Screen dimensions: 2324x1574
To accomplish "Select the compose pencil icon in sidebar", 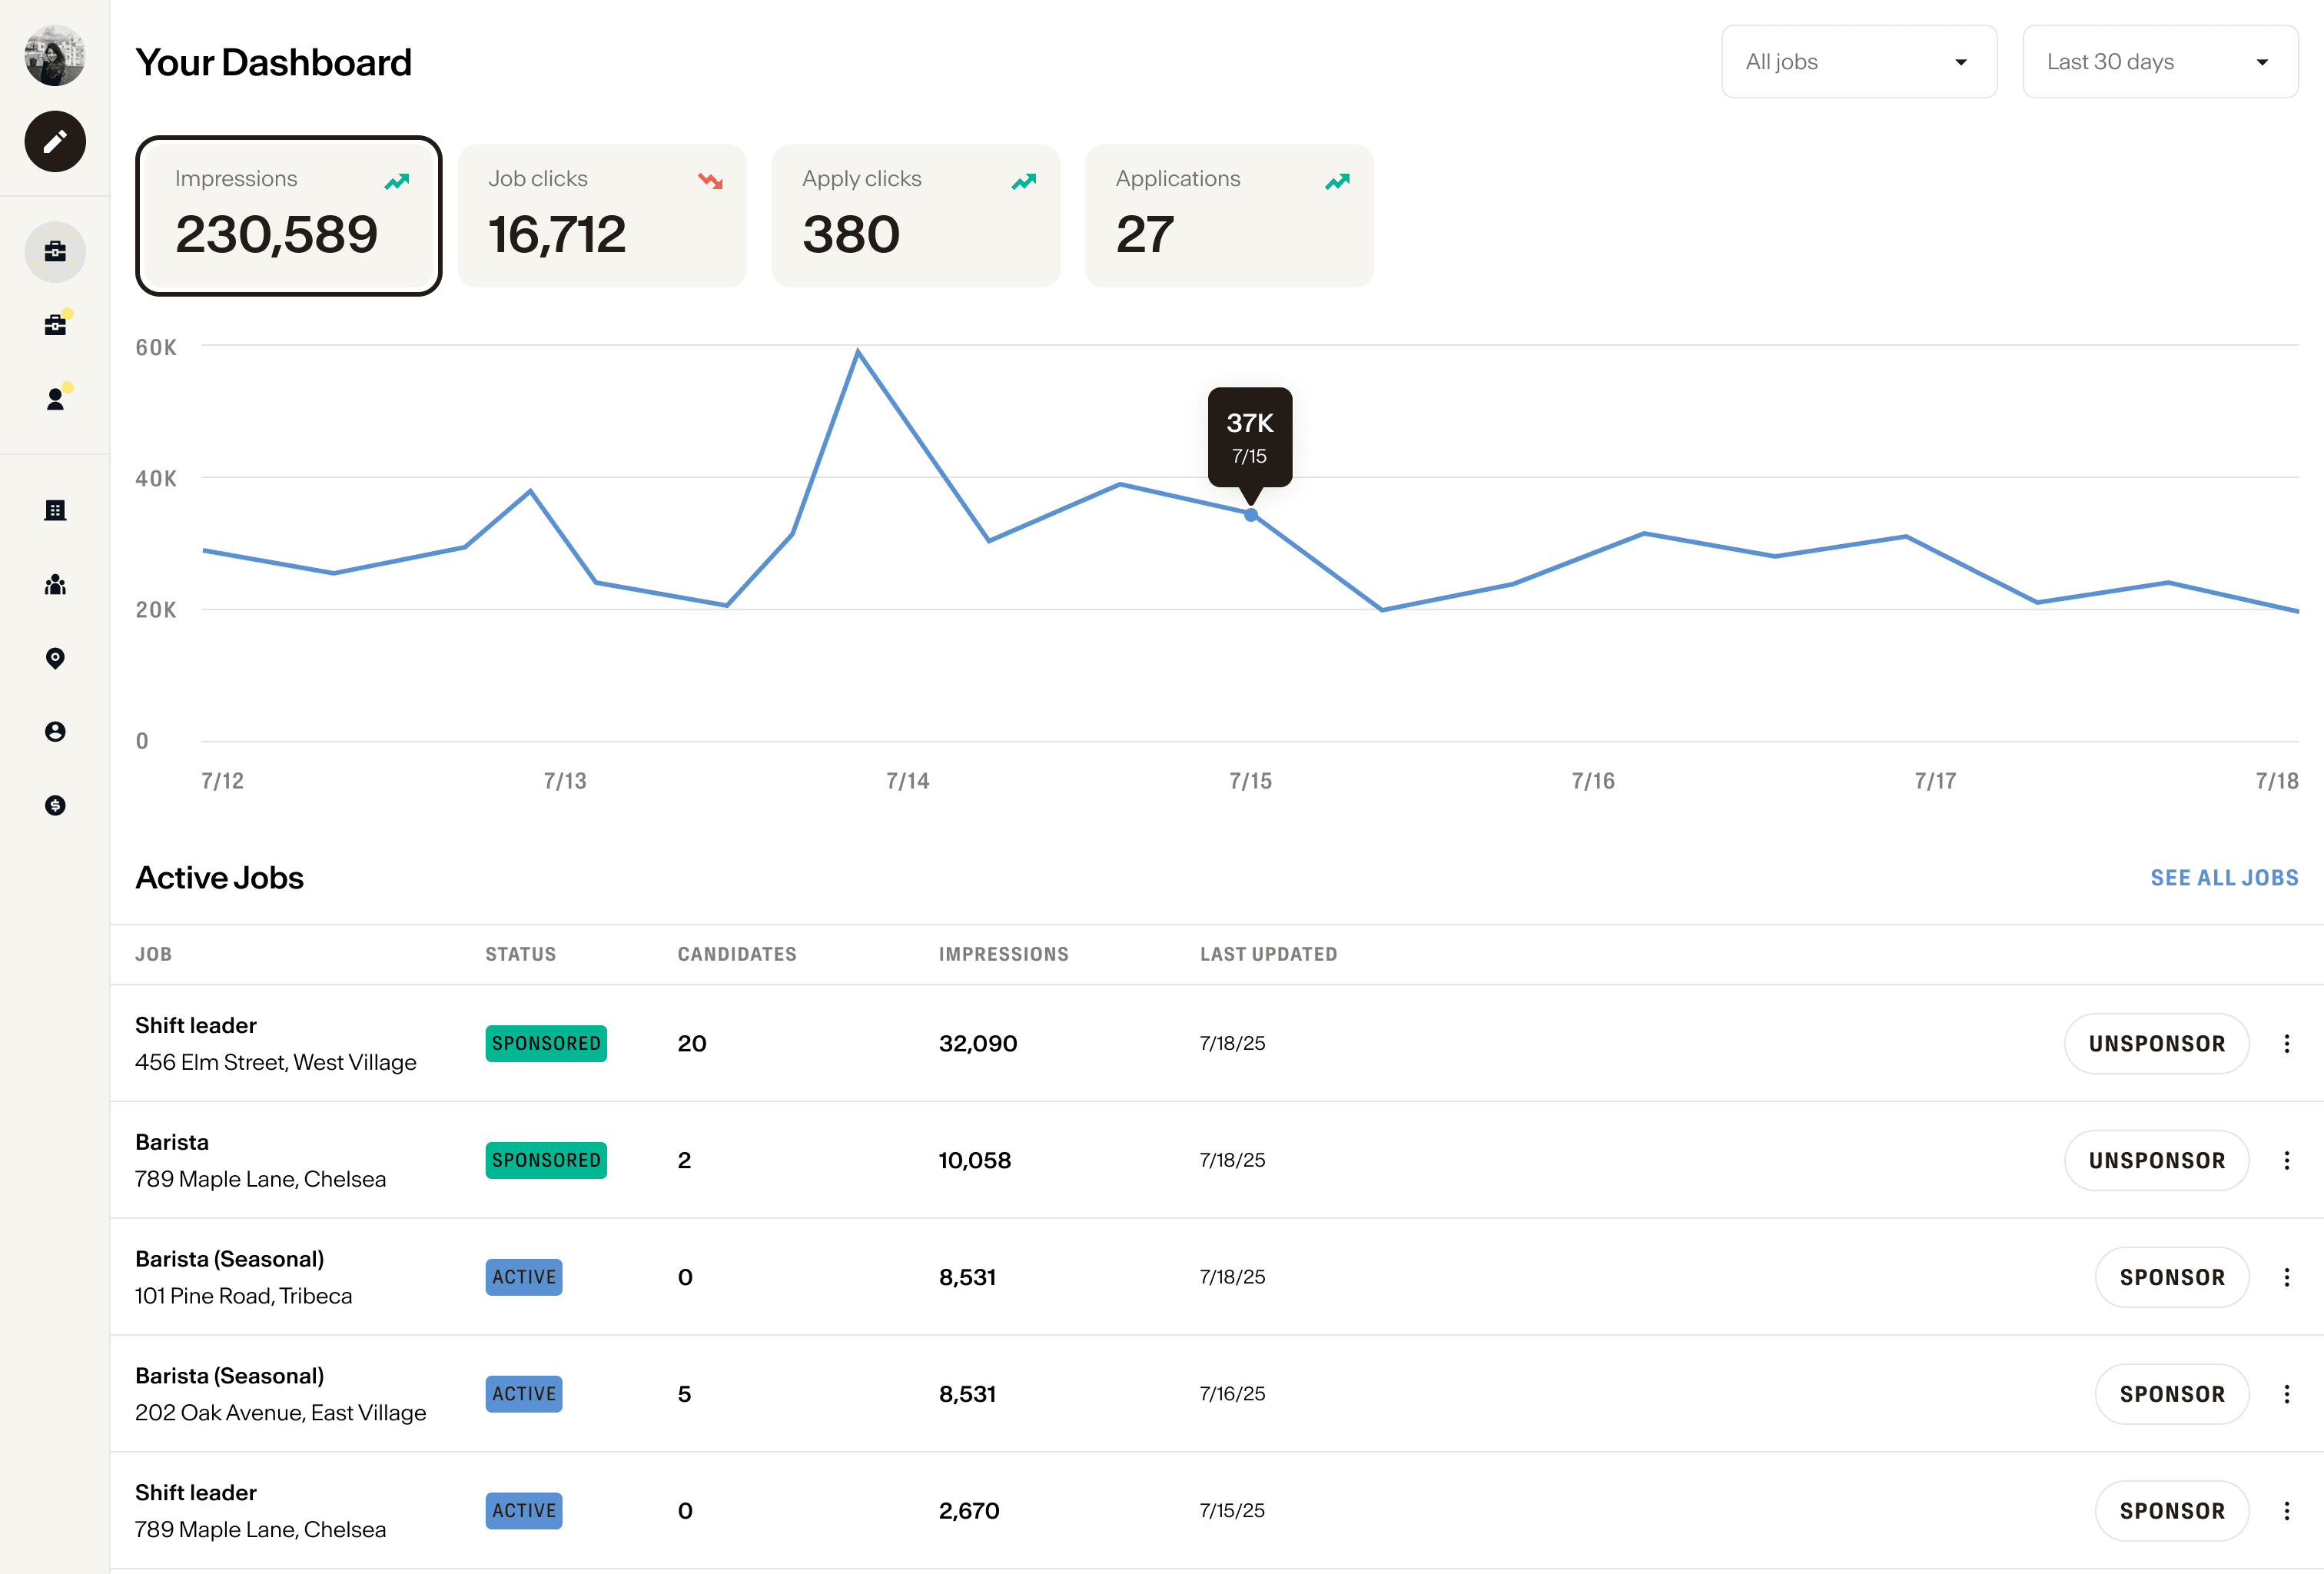I will coord(55,141).
